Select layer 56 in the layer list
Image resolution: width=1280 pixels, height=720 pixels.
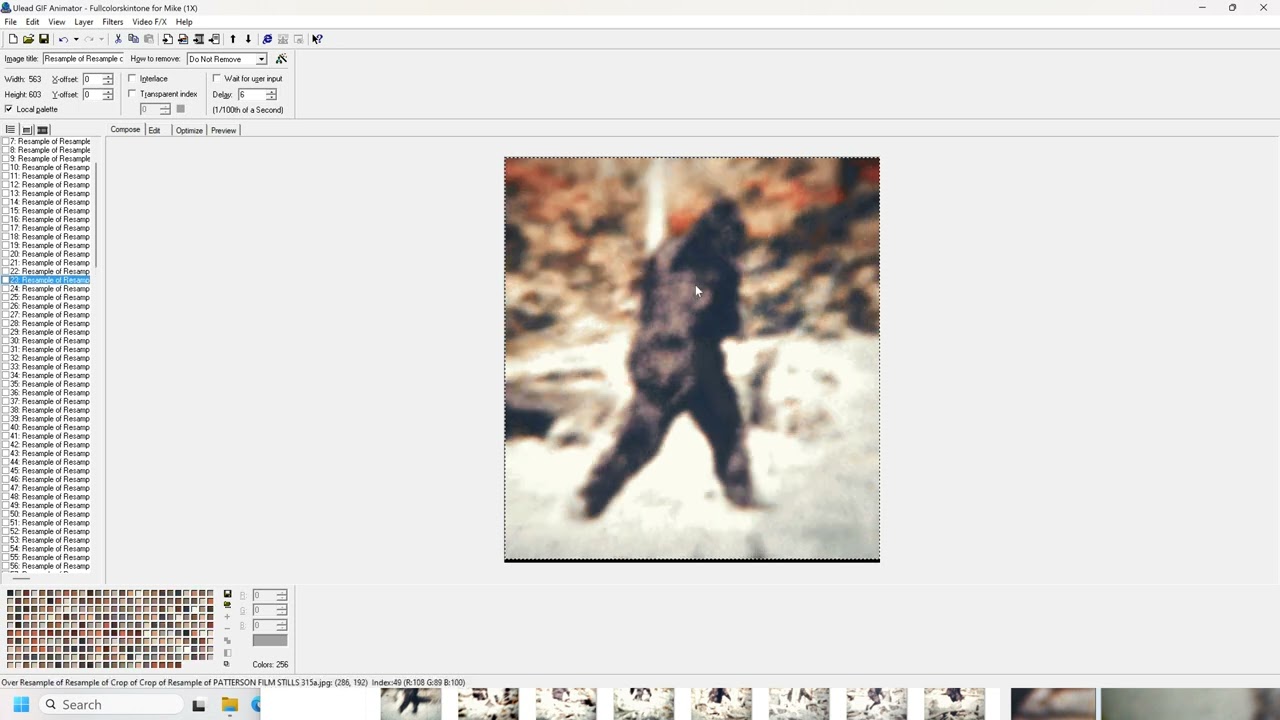tap(50, 566)
